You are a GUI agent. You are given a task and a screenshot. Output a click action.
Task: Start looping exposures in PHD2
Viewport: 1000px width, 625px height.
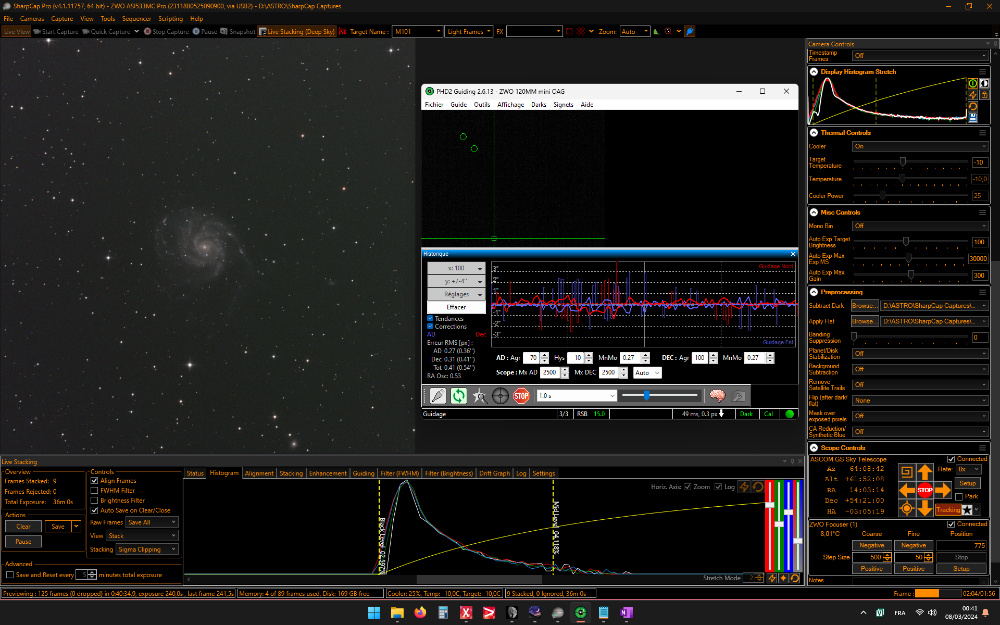pyautogui.click(x=457, y=395)
